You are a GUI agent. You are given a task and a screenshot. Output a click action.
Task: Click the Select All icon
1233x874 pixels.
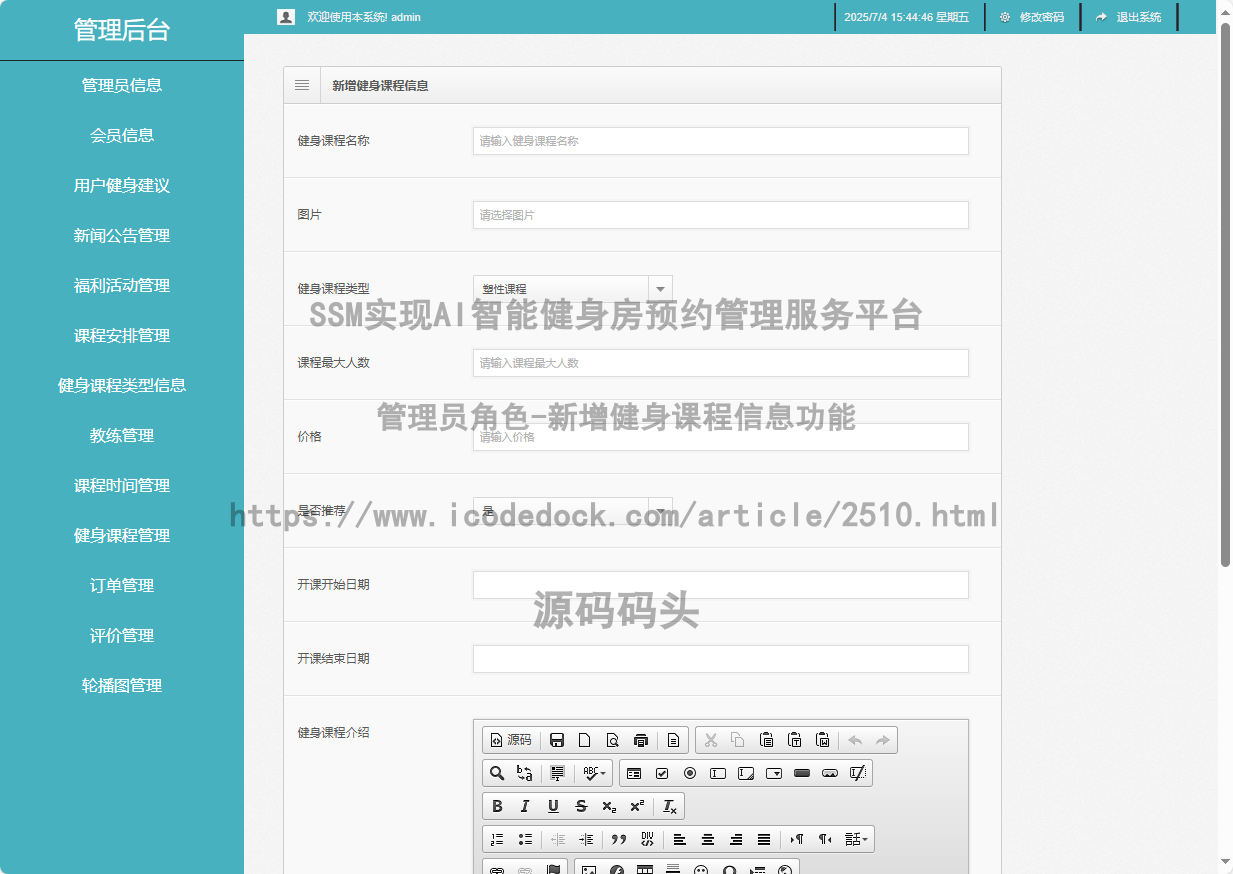(557, 773)
